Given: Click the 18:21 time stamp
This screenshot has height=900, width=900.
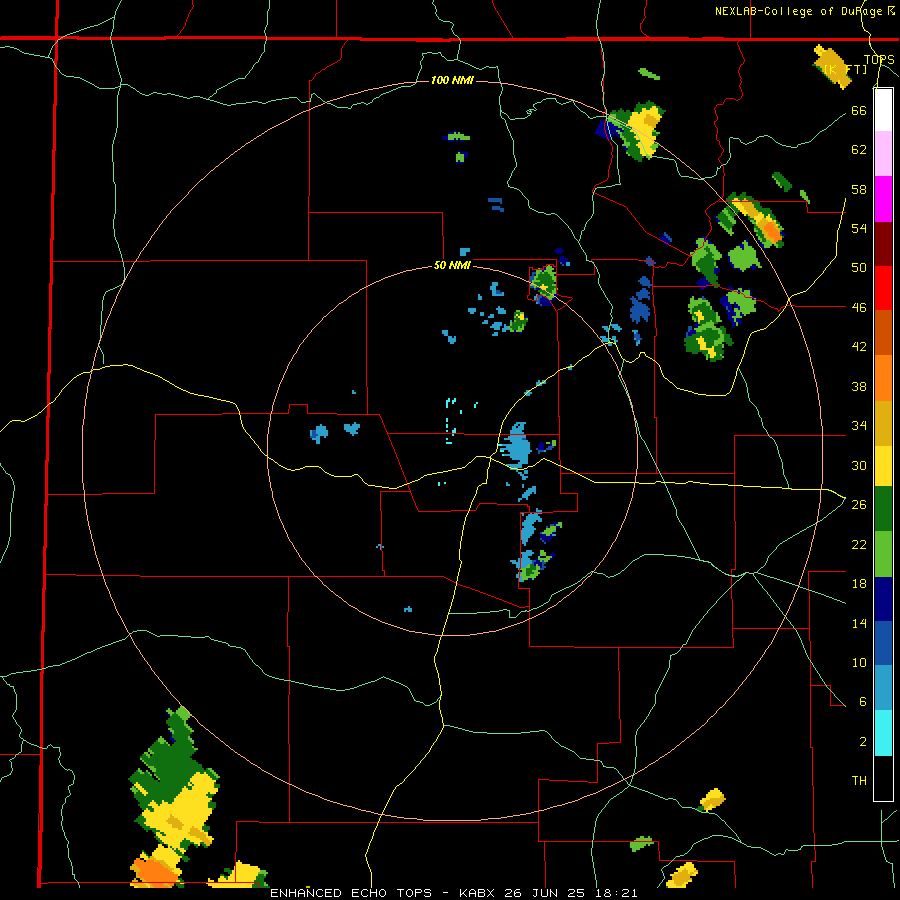Looking at the screenshot, I should 617,893.
